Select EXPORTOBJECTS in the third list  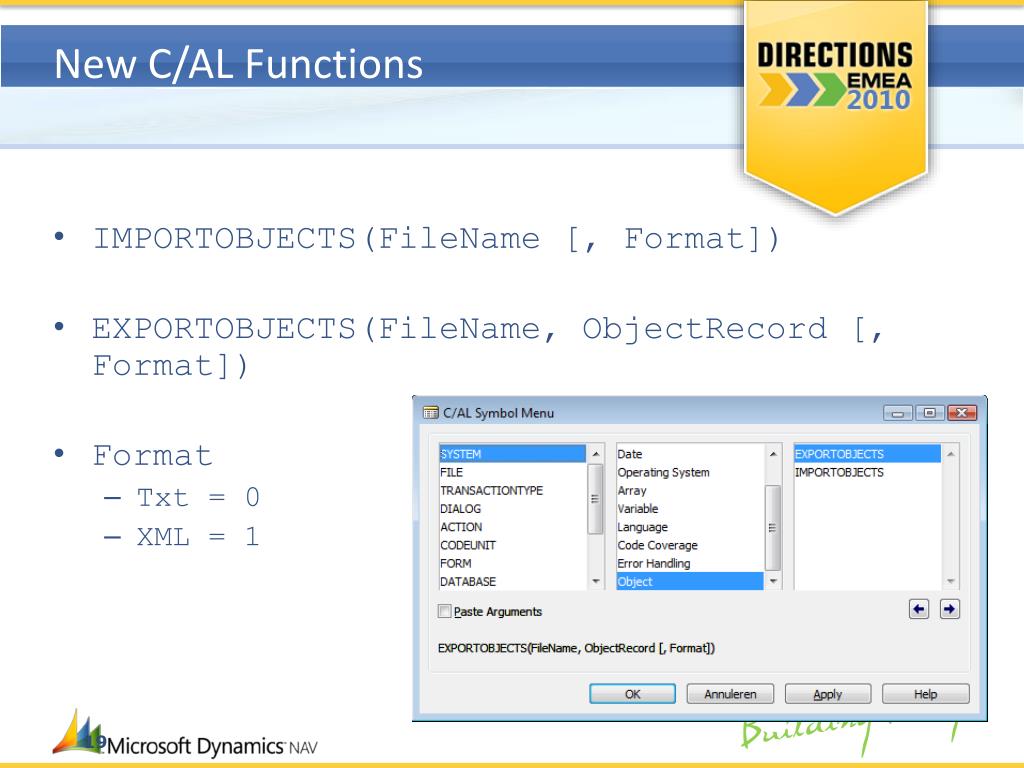tap(867, 454)
